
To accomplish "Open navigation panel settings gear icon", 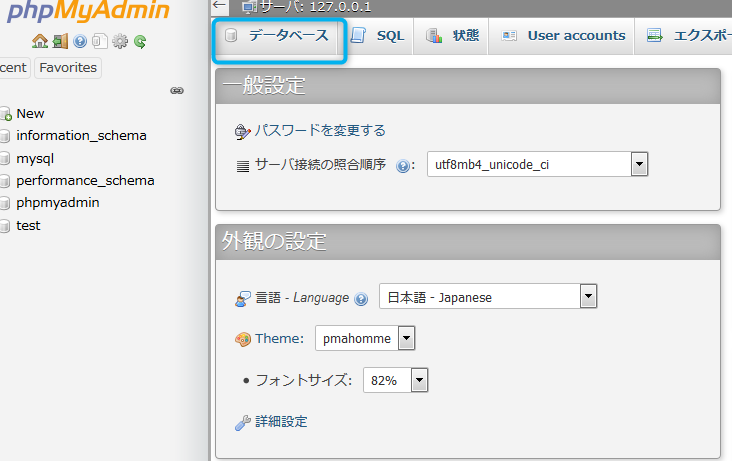I will pos(120,42).
